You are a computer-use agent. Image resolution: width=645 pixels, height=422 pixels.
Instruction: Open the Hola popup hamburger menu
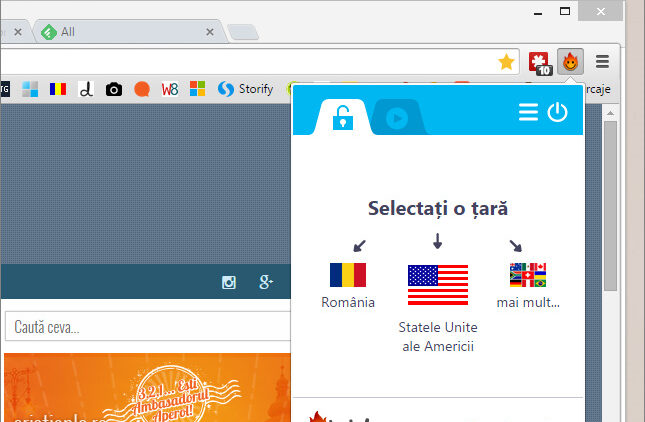tap(528, 113)
